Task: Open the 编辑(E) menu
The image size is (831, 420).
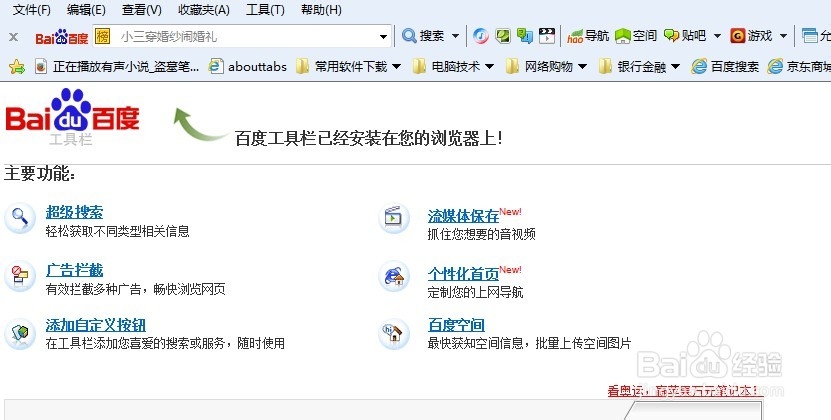Action: (86, 10)
